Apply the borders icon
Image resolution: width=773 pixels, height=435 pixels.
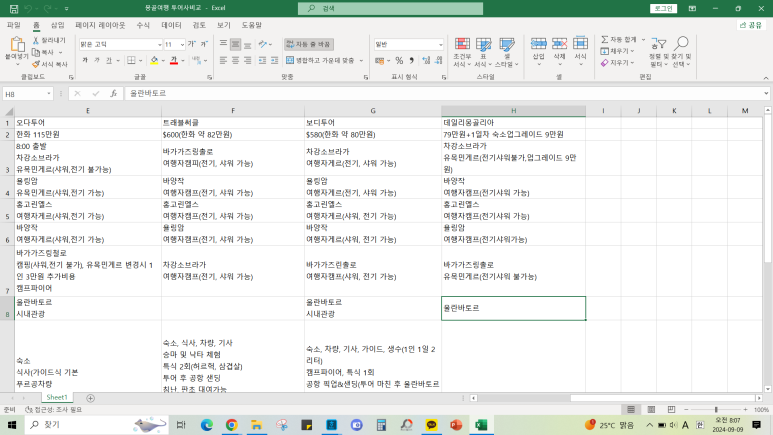click(131, 60)
